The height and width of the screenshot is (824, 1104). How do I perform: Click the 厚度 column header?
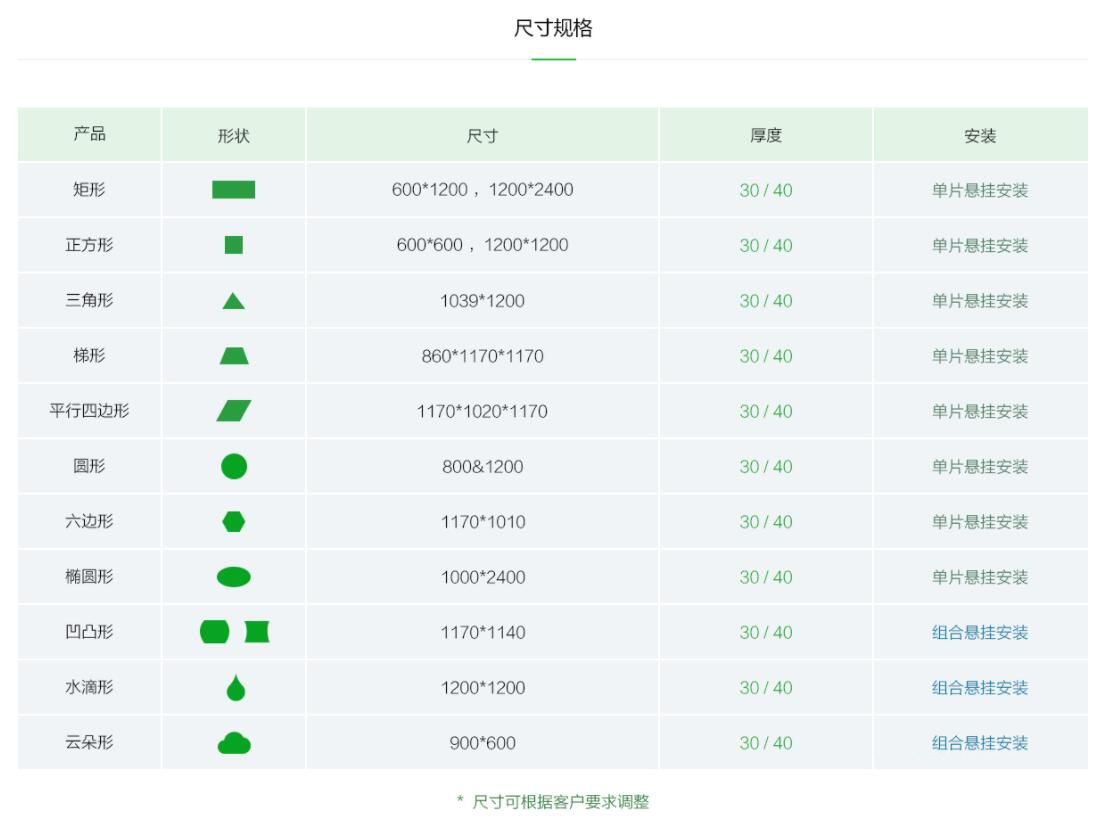coord(765,135)
